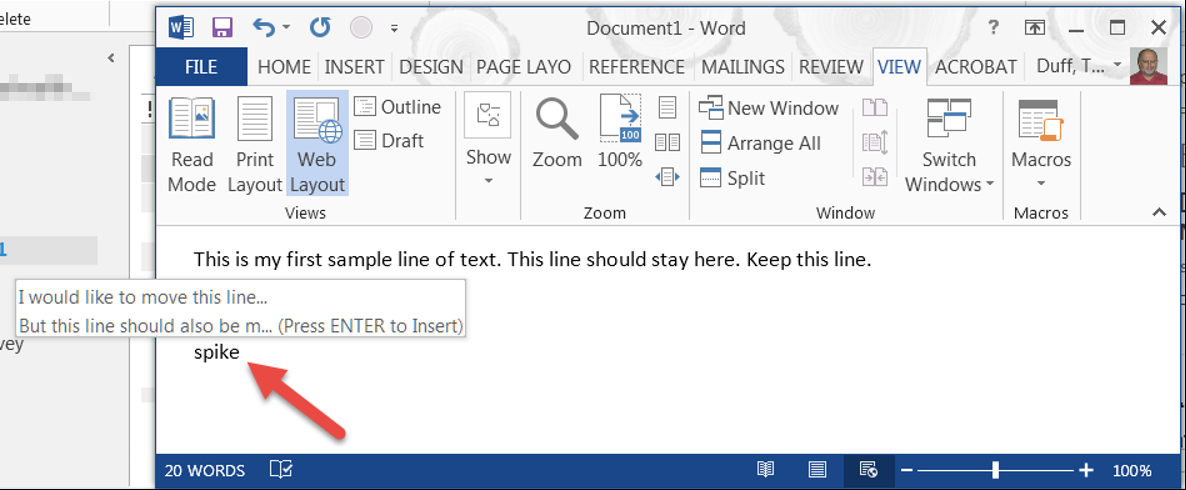Image resolution: width=1186 pixels, height=490 pixels.
Task: Click the Save icon in the title bar
Action: (222, 28)
